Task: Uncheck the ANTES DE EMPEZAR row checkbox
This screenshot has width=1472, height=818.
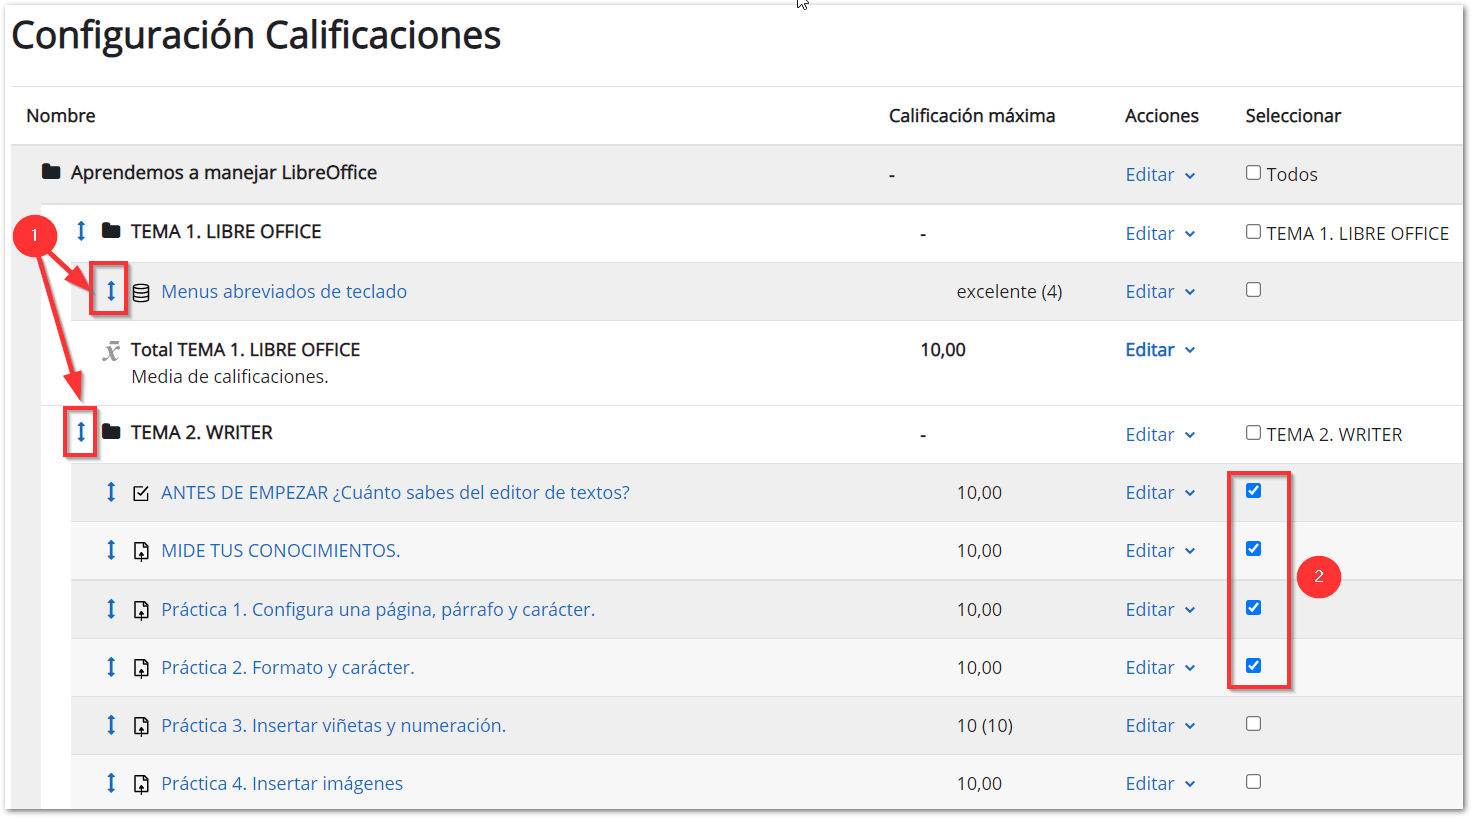Action: 1253,491
